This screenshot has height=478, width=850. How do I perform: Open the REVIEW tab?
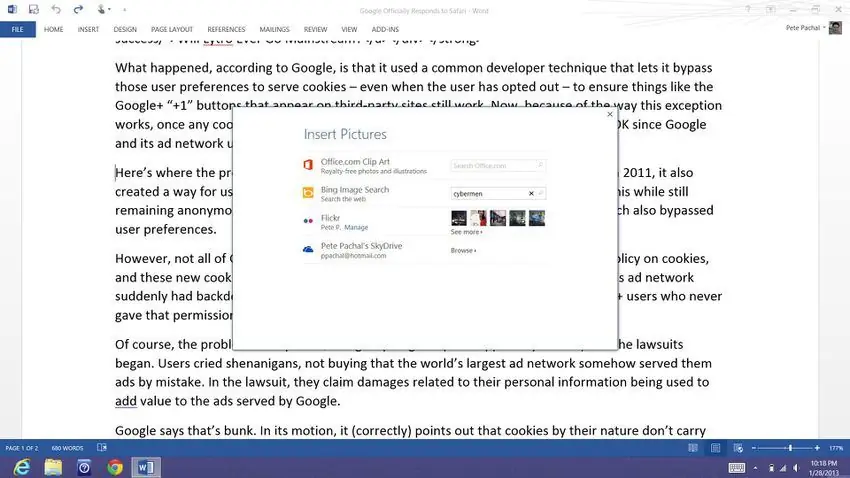click(x=315, y=29)
